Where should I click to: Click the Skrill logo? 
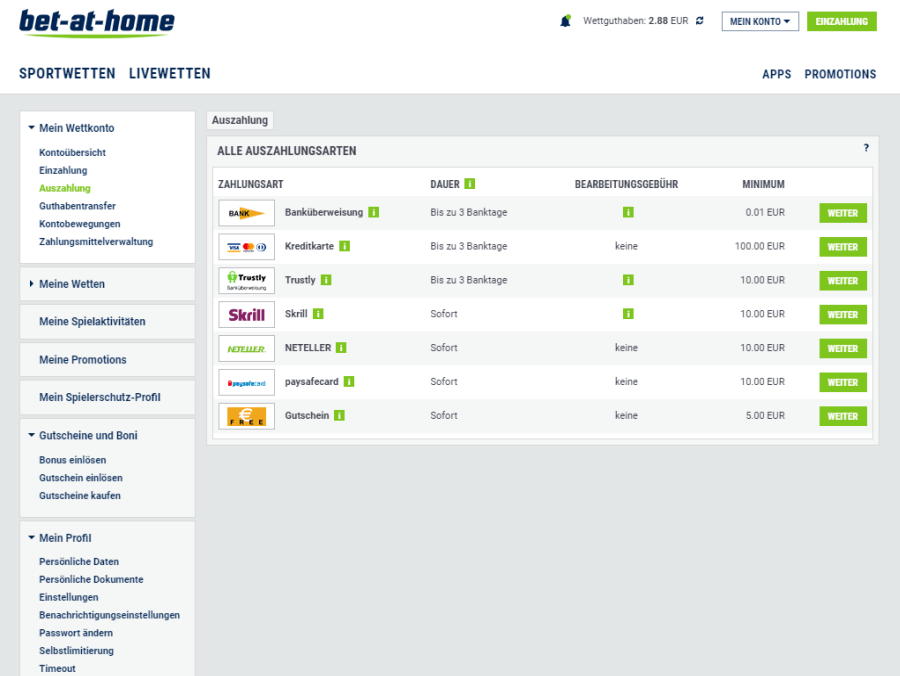coord(247,314)
